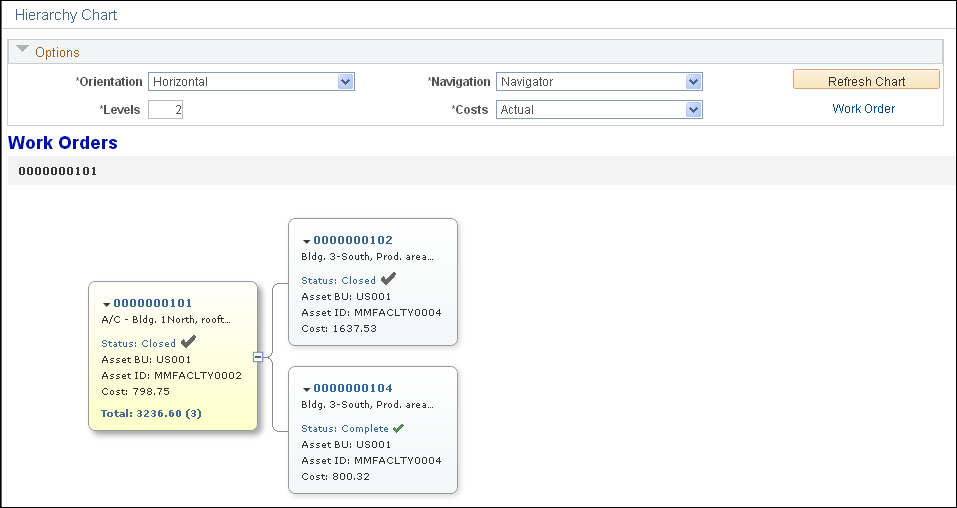Screen dimensions: 957x508
Task: Click the Refresh Chart button
Action: click(866, 81)
